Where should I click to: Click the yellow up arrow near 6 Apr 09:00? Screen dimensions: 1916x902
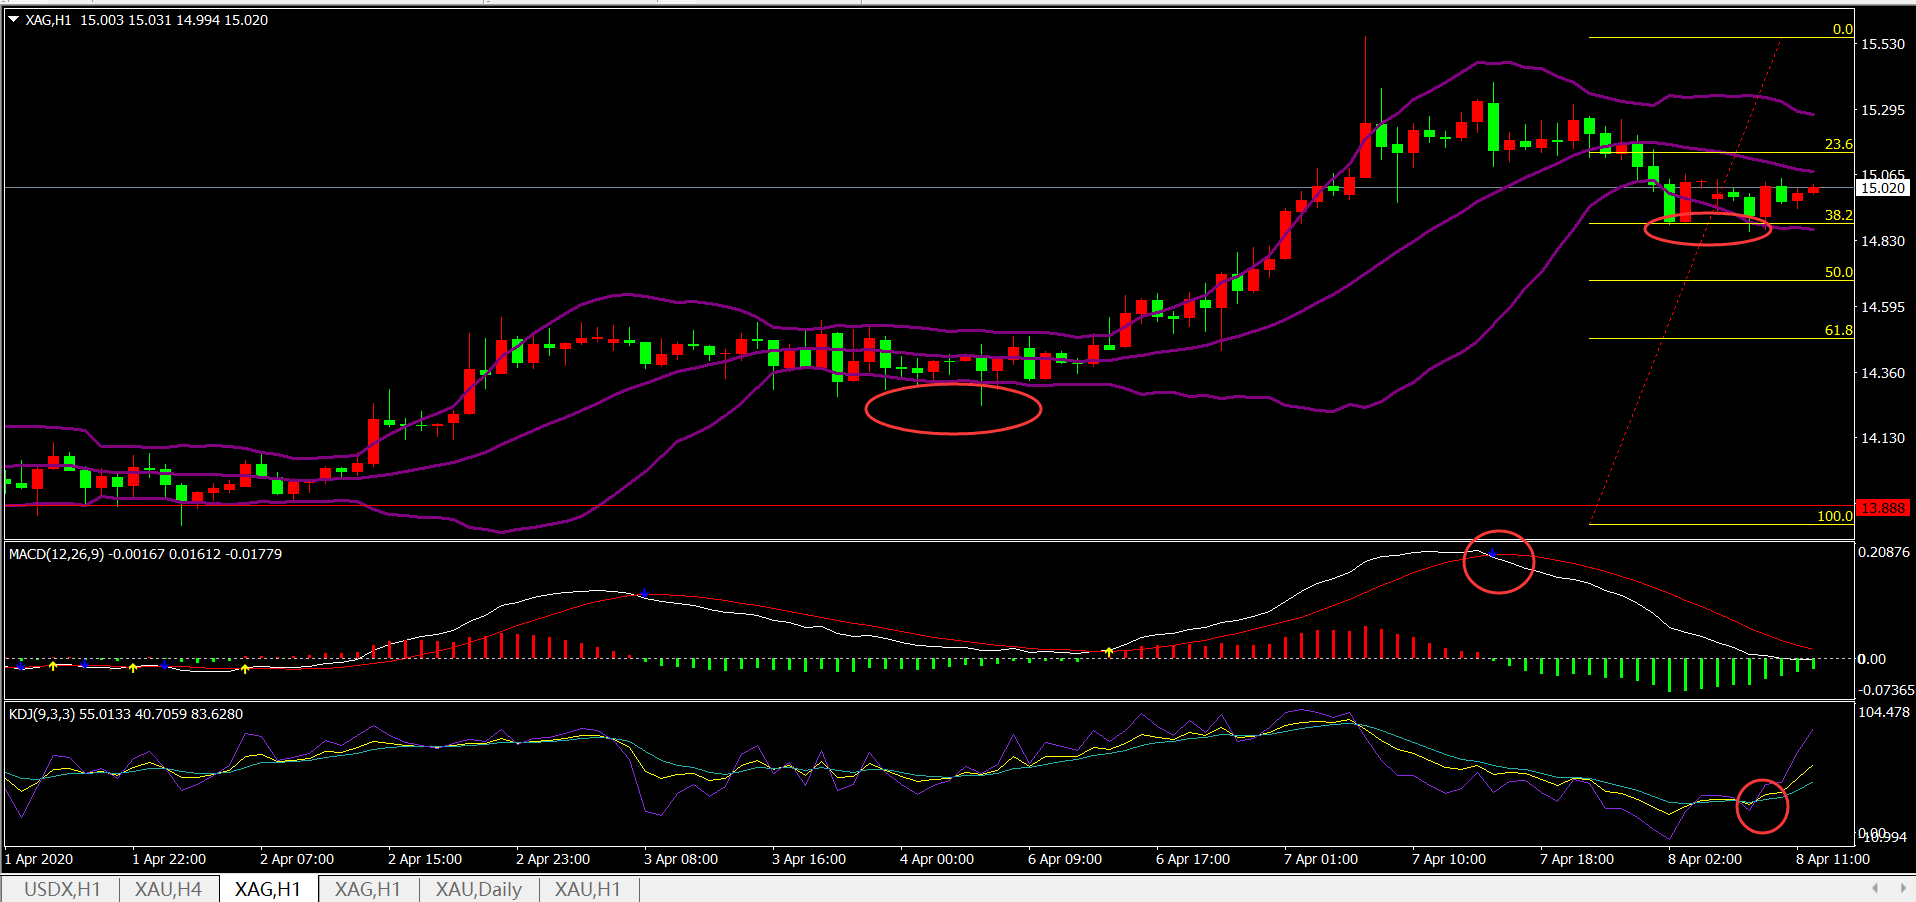tap(1109, 652)
